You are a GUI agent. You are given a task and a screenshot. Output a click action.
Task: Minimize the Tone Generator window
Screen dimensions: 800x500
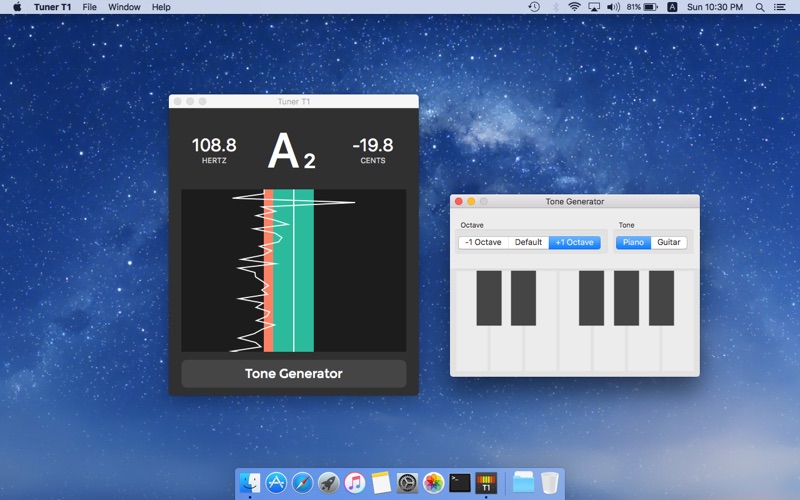coord(471,202)
